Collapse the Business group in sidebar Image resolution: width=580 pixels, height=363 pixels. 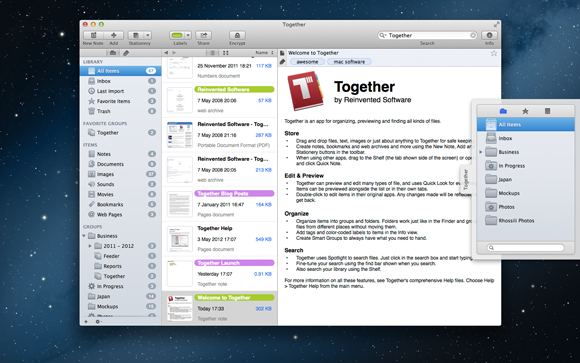[84, 236]
